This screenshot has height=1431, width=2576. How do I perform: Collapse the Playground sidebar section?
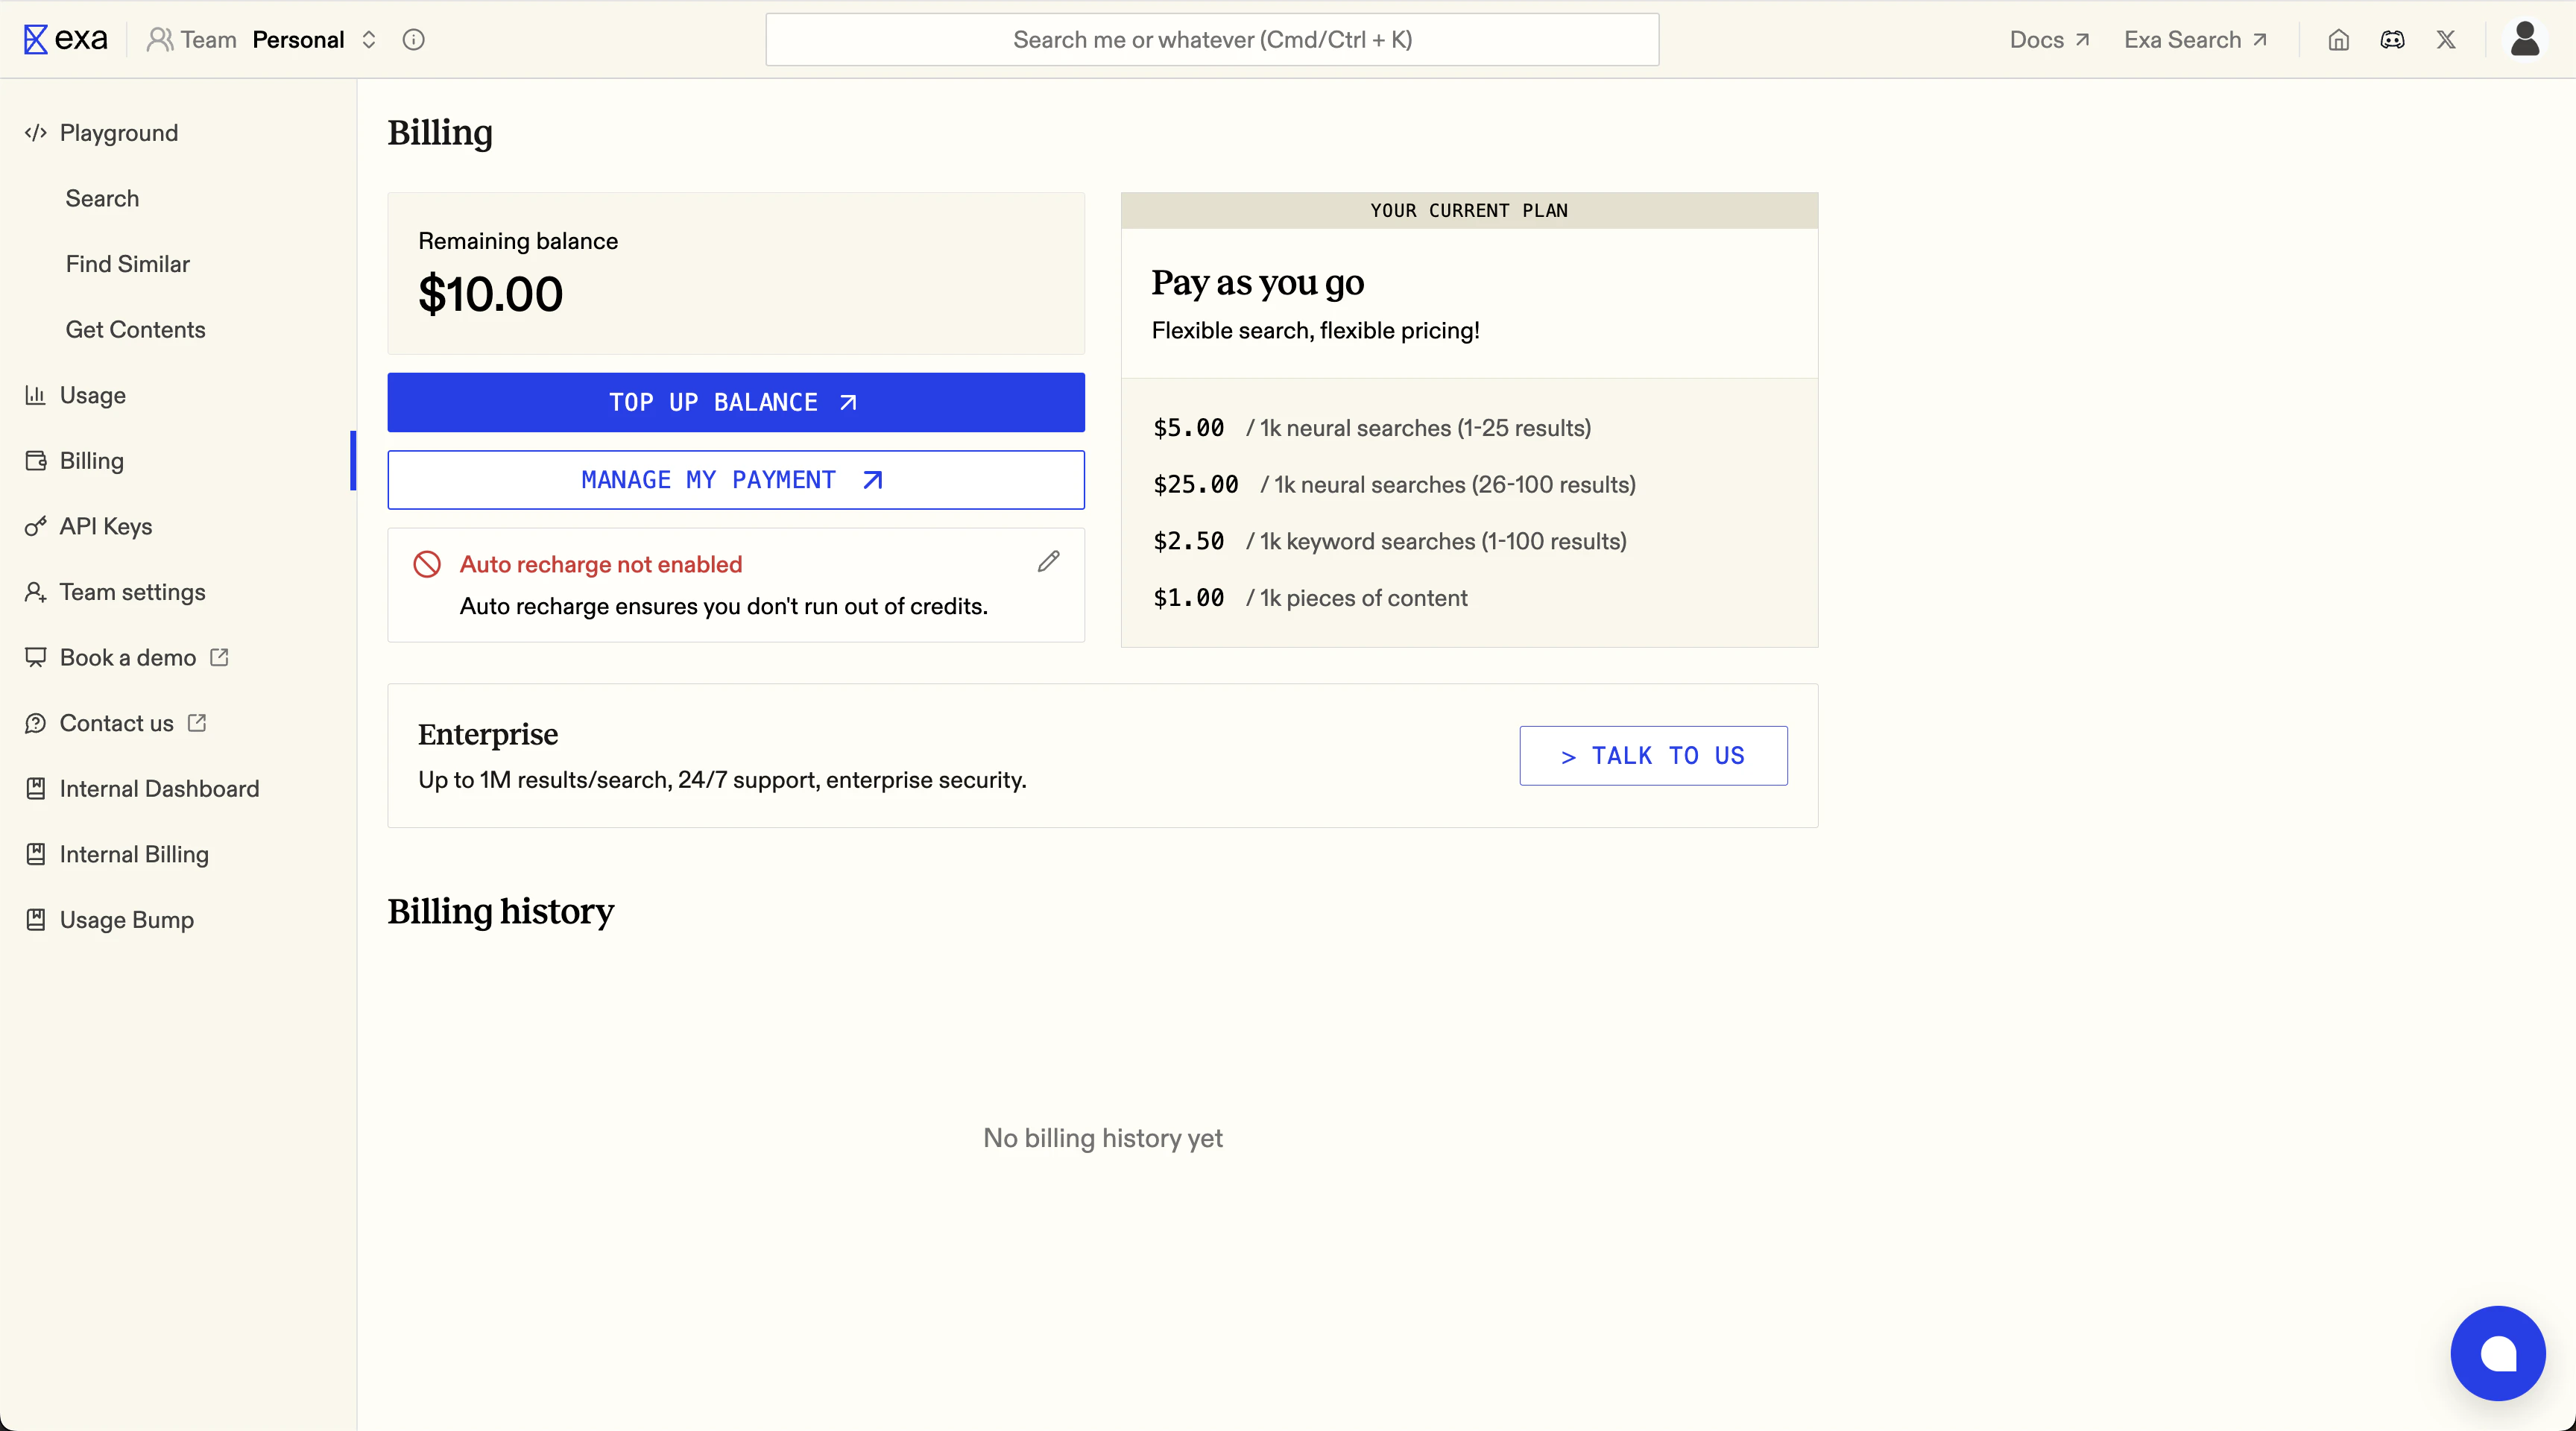(x=118, y=133)
